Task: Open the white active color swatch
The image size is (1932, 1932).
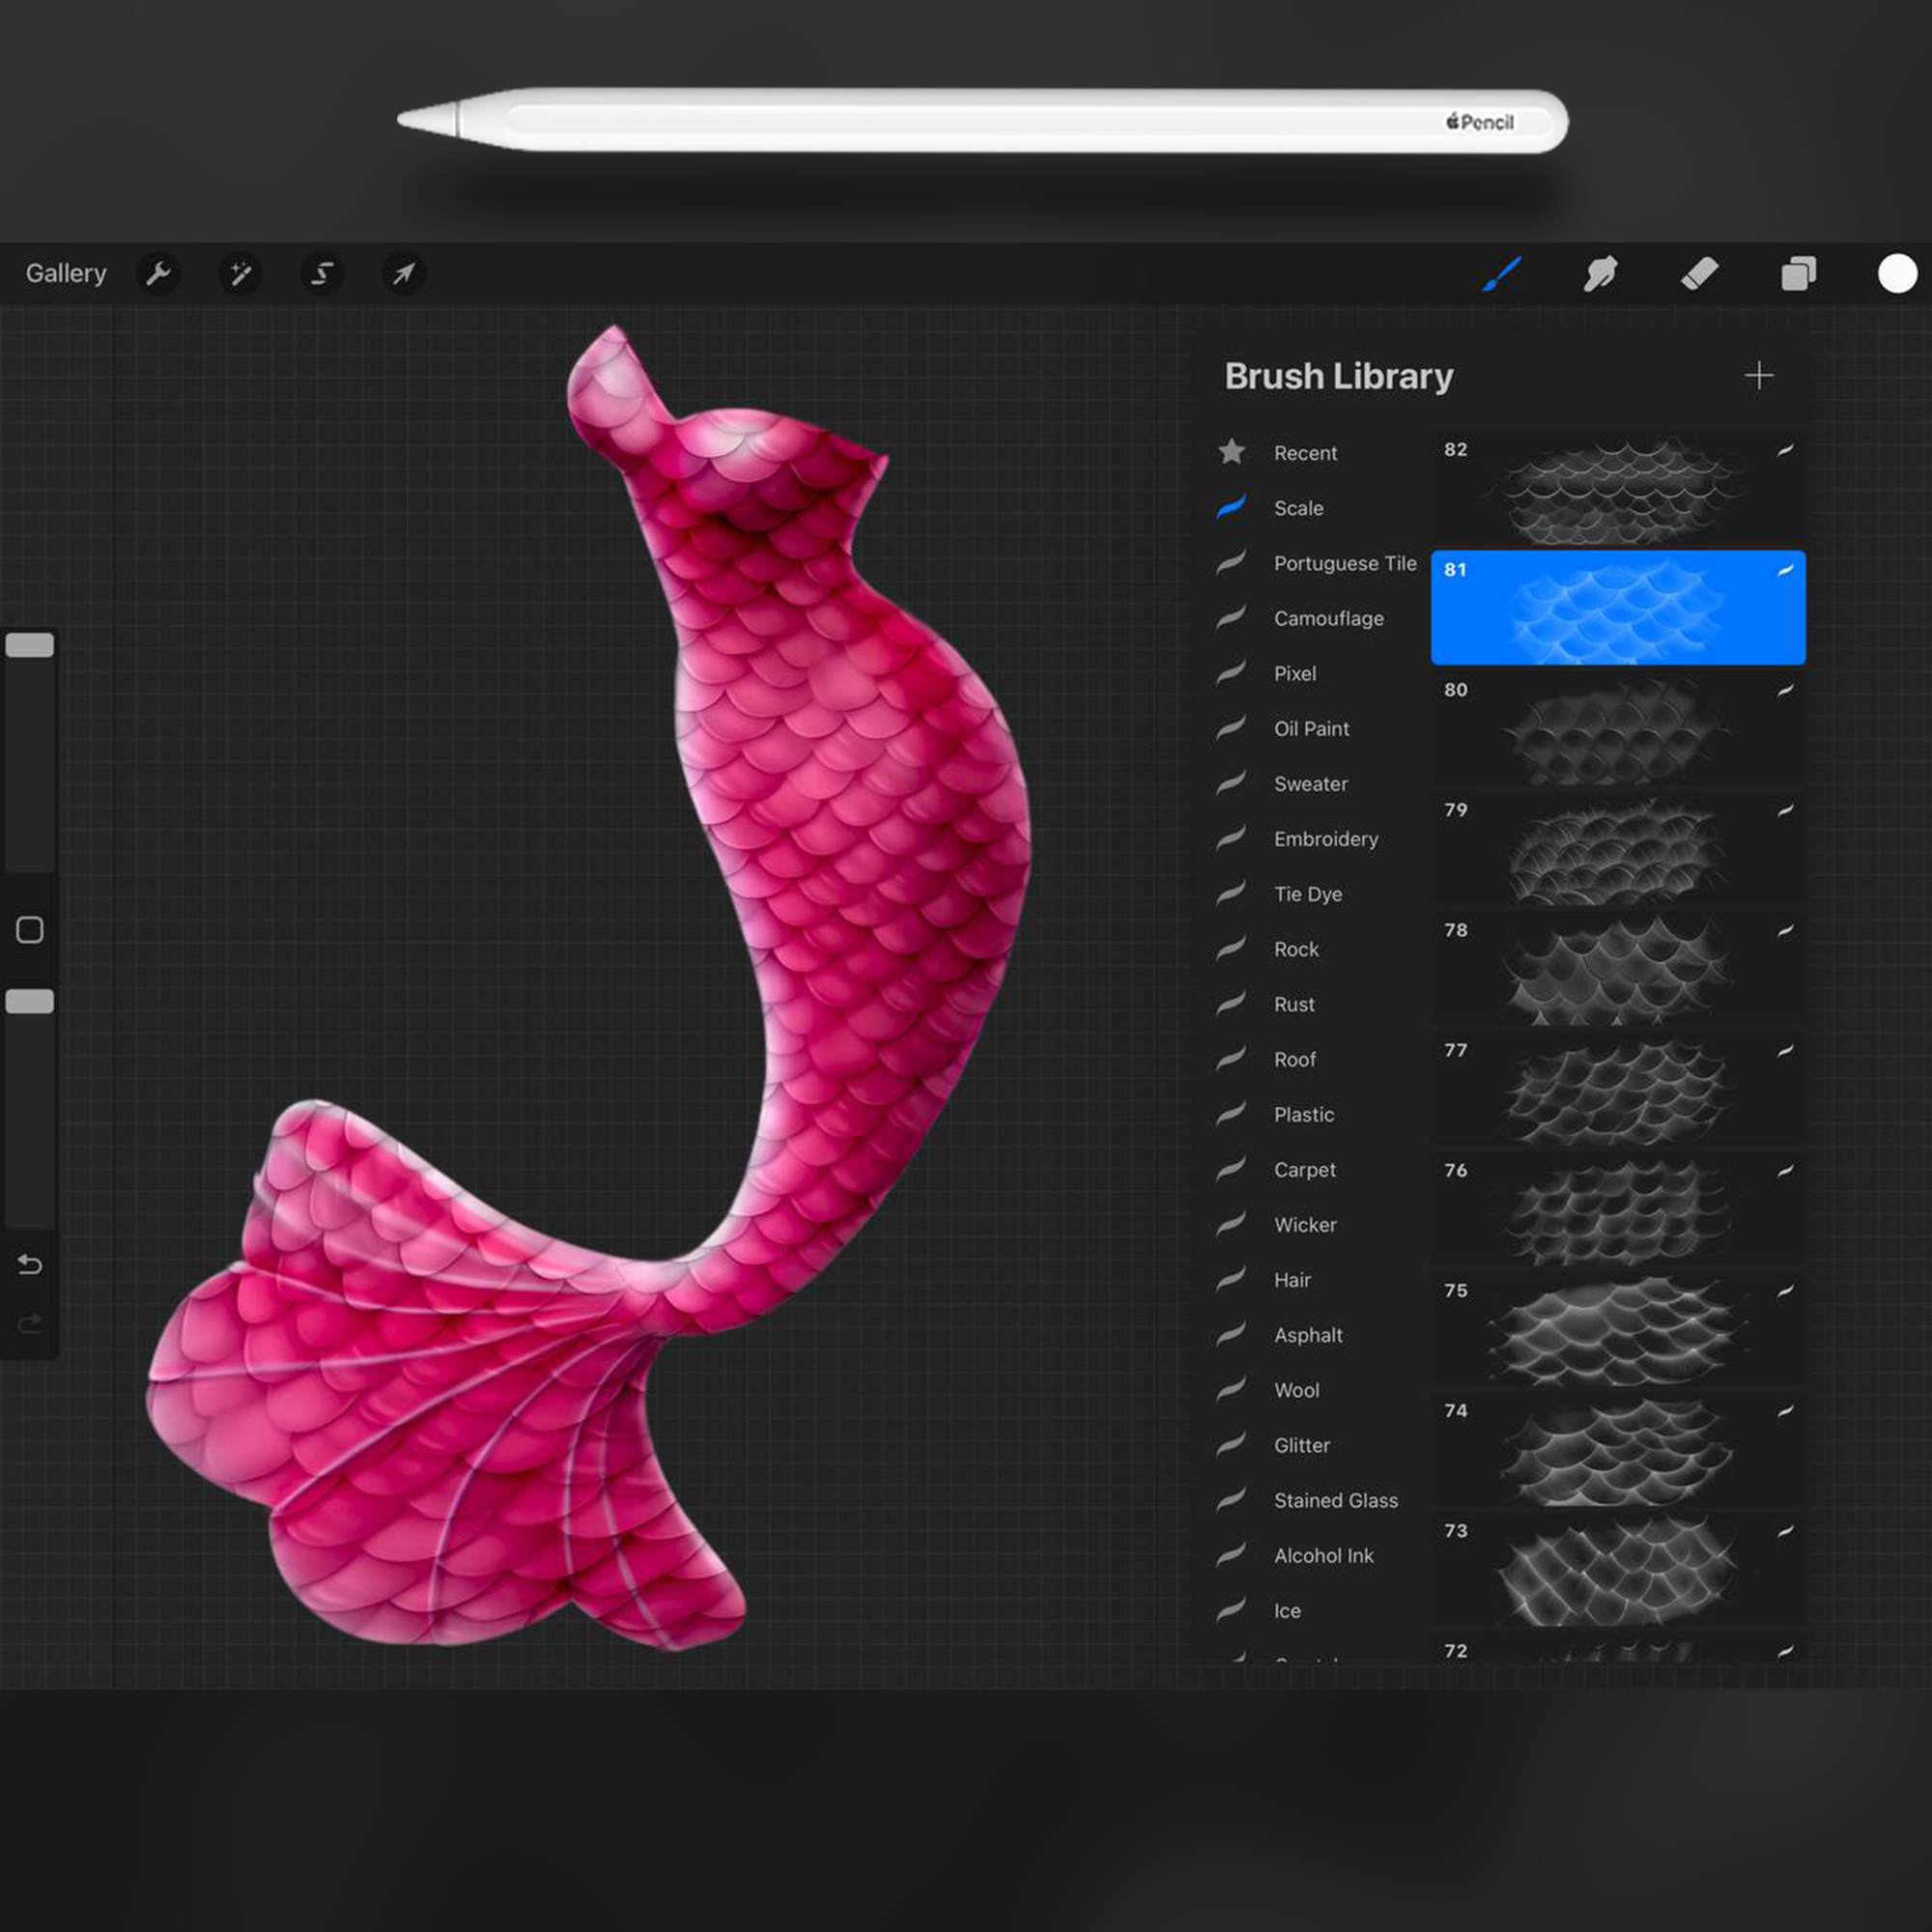Action: coord(1896,273)
